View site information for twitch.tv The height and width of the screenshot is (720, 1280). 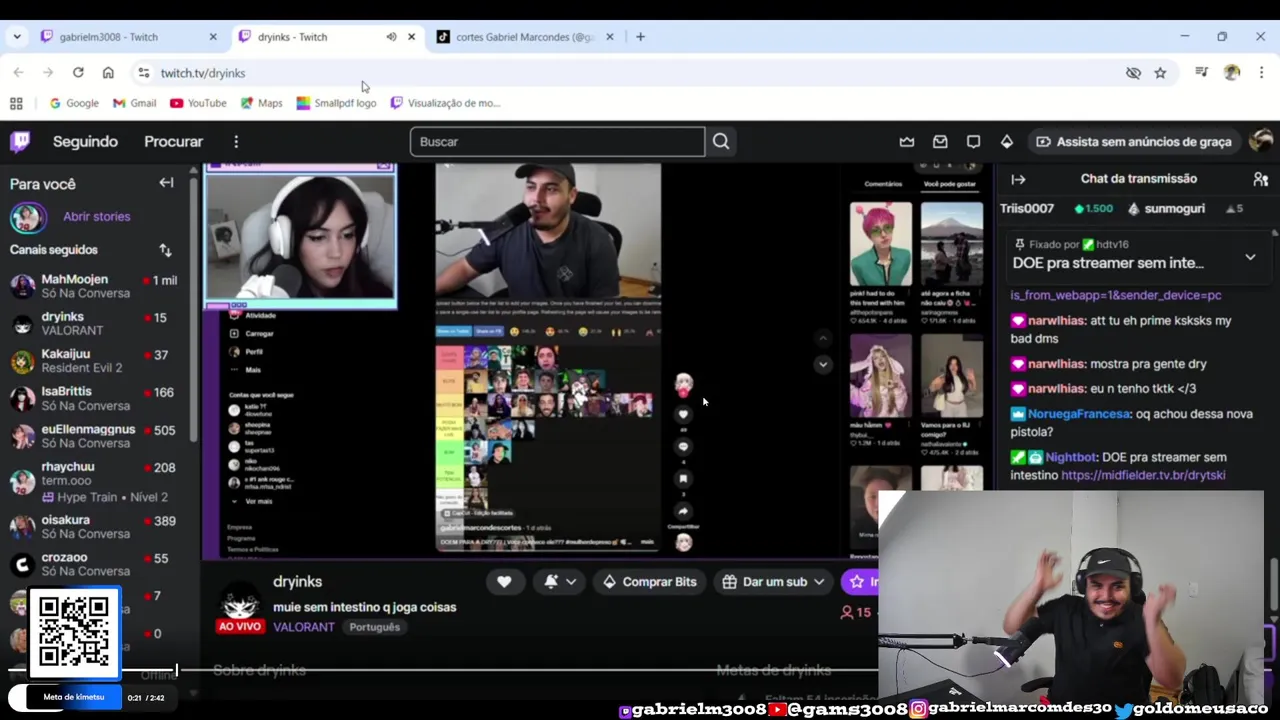[144, 73]
